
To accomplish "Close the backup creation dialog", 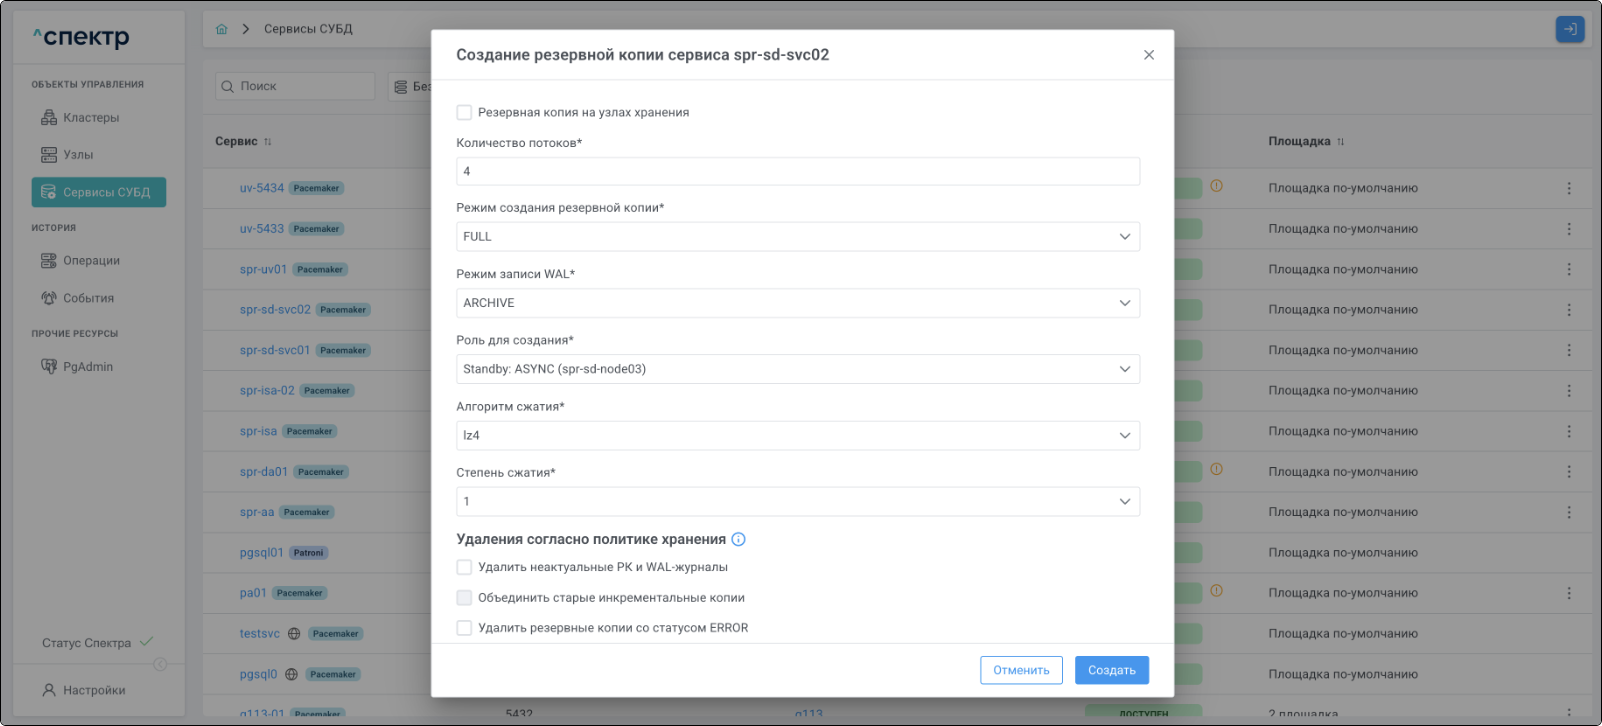I will coord(1148,55).
